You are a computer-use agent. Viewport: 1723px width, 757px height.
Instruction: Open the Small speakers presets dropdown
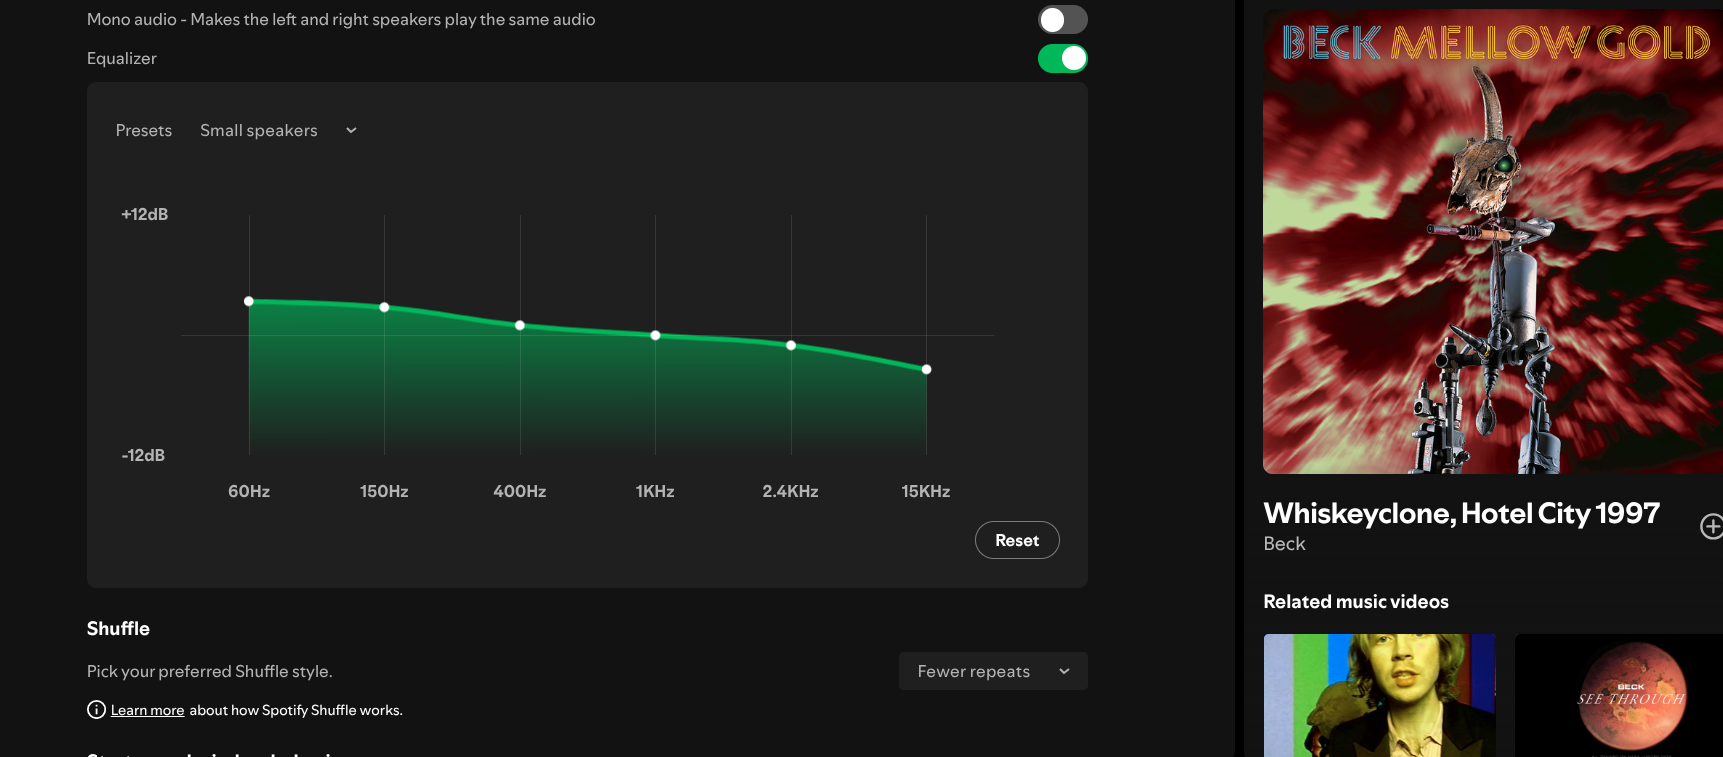[278, 131]
